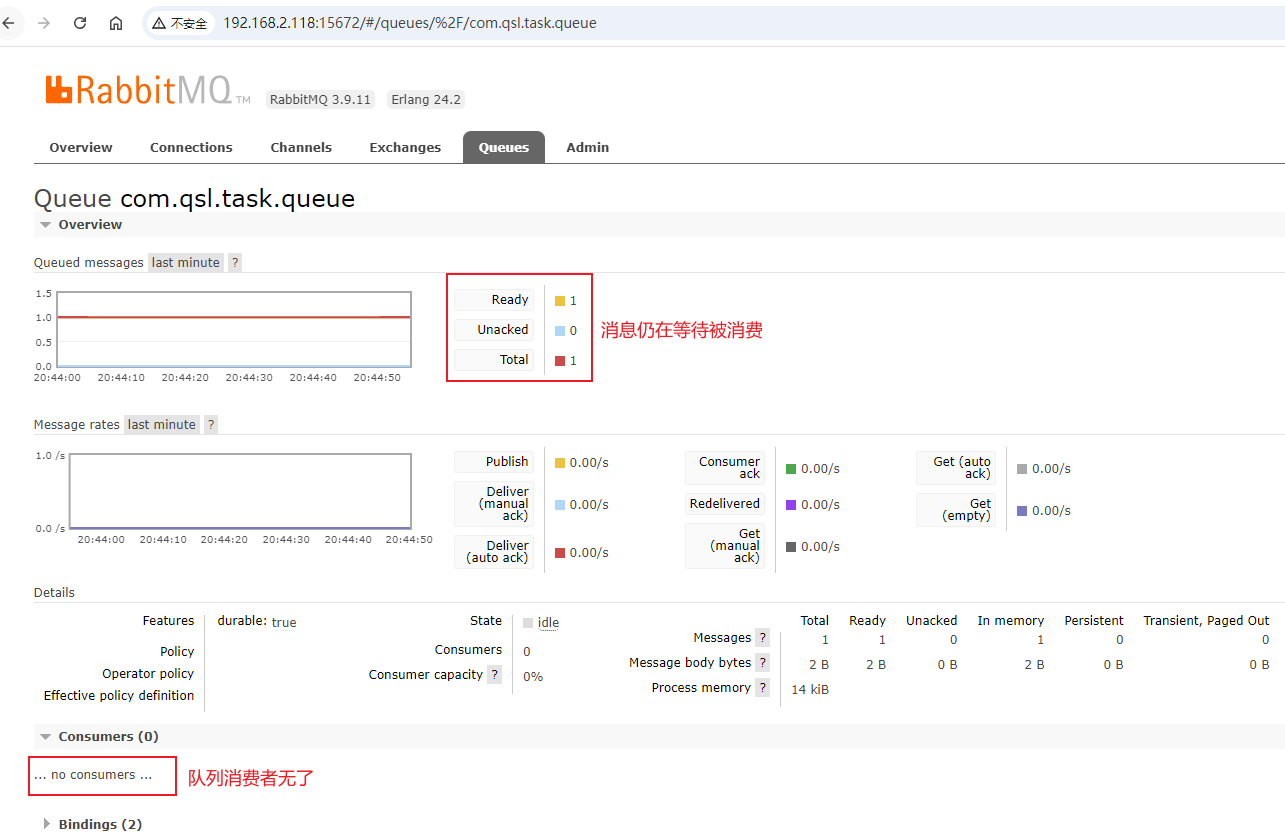Click the 'In memory' column header
This screenshot has height=837, width=1285.
(1010, 621)
